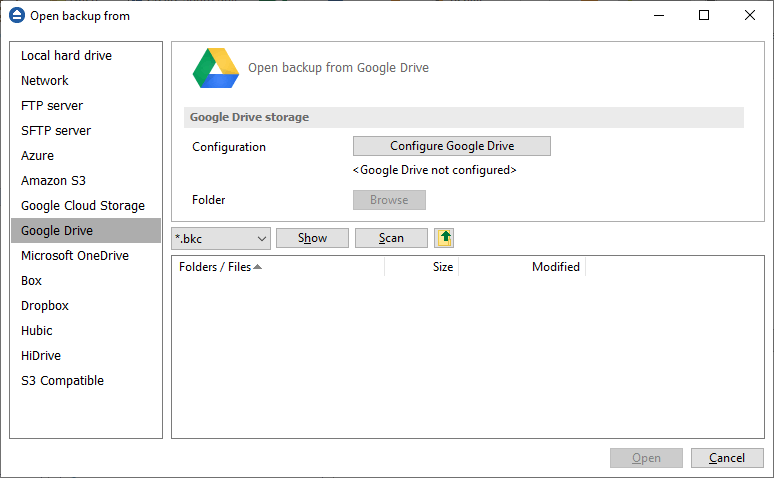The width and height of the screenshot is (774, 478).
Task: Select Network source
Action: (x=86, y=80)
